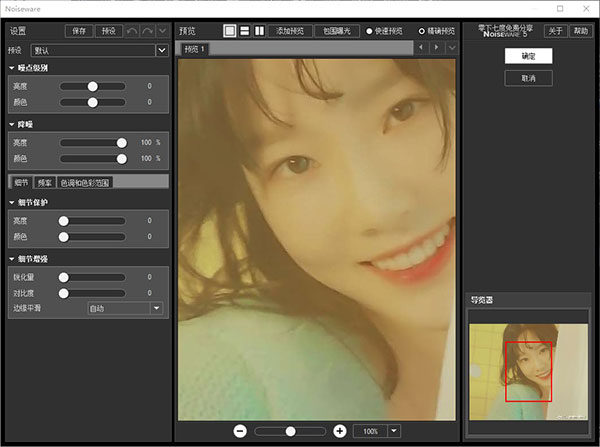Viewport: 600px width, 447px height.
Task: Go to previous preview tab arrow
Action: point(421,48)
